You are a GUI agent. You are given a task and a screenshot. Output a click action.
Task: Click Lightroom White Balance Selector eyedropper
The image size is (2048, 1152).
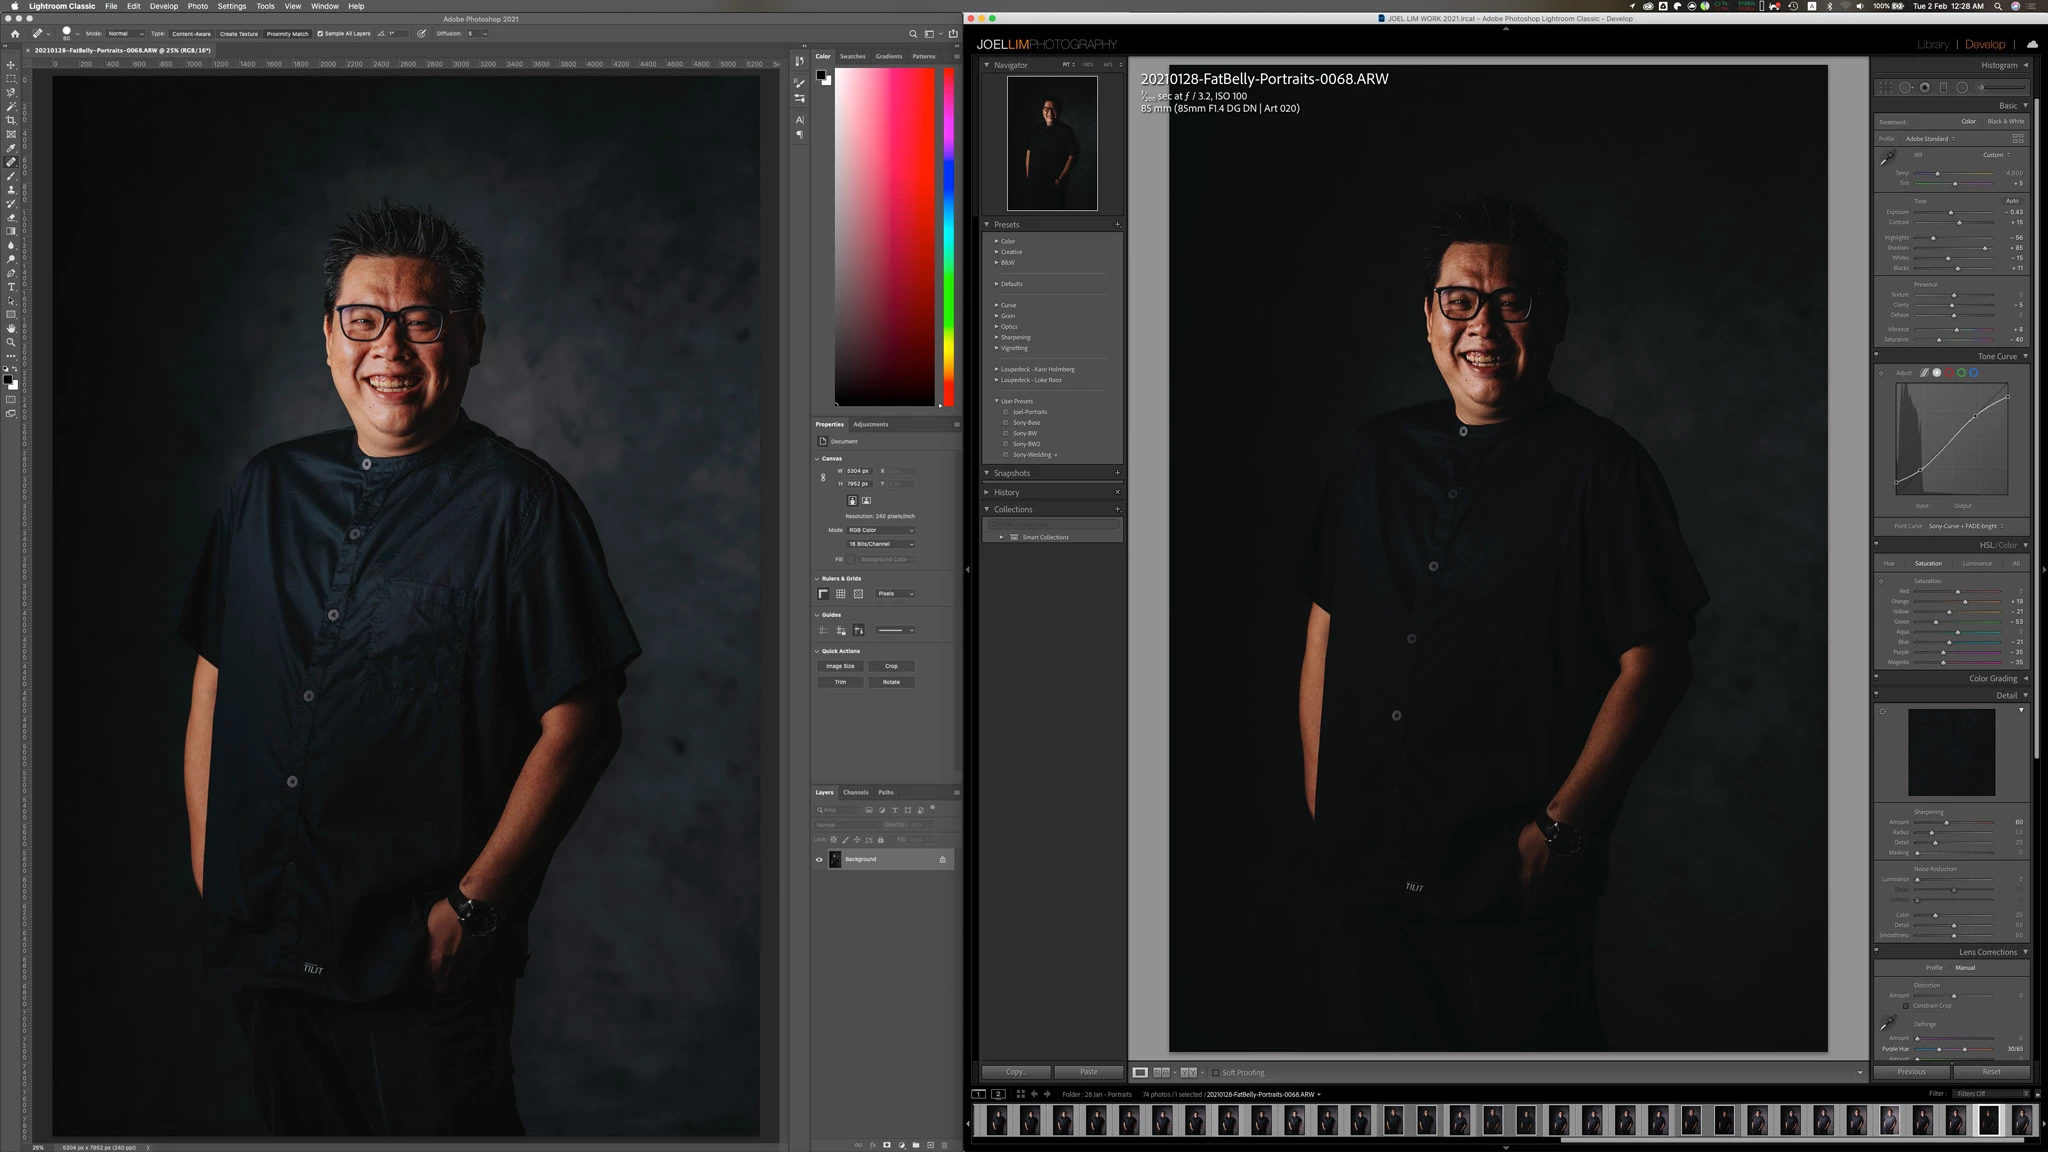[1887, 159]
